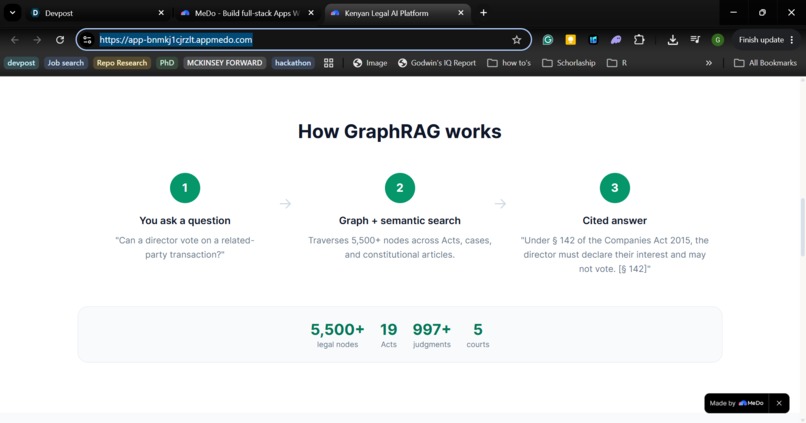Minimize the browser window
The height and width of the screenshot is (423, 806).
pos(734,13)
